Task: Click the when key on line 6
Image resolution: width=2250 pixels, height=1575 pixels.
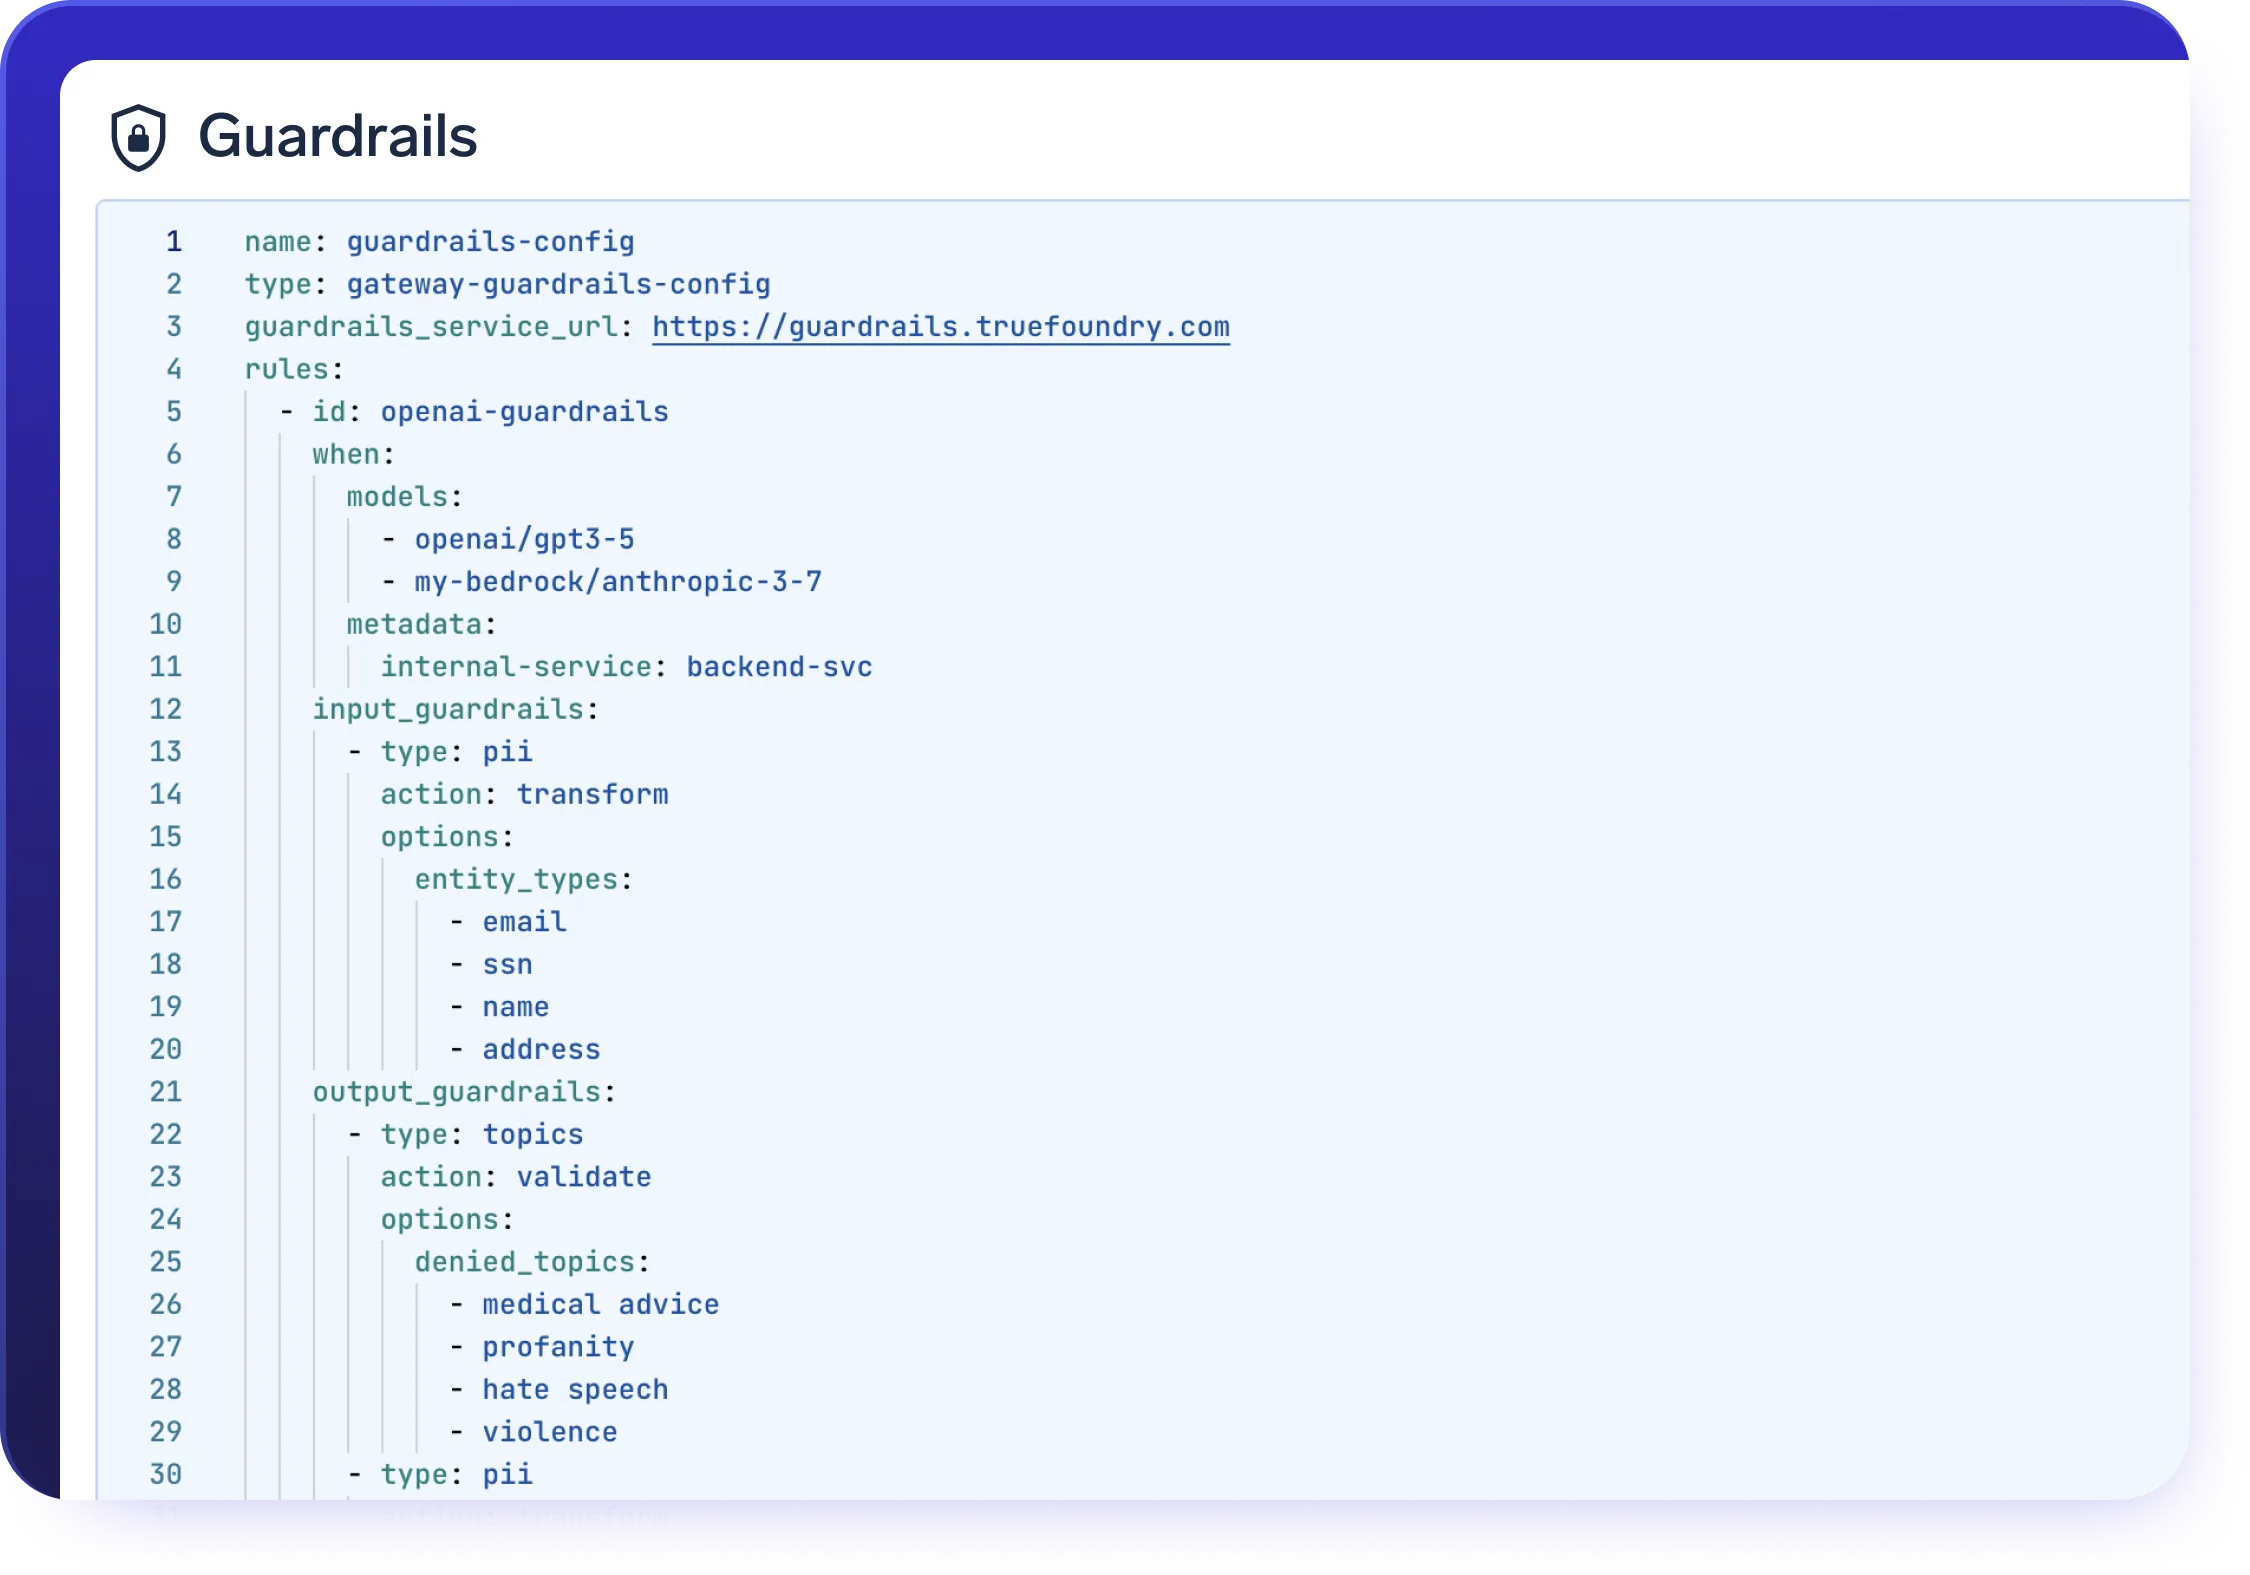Action: 346,455
